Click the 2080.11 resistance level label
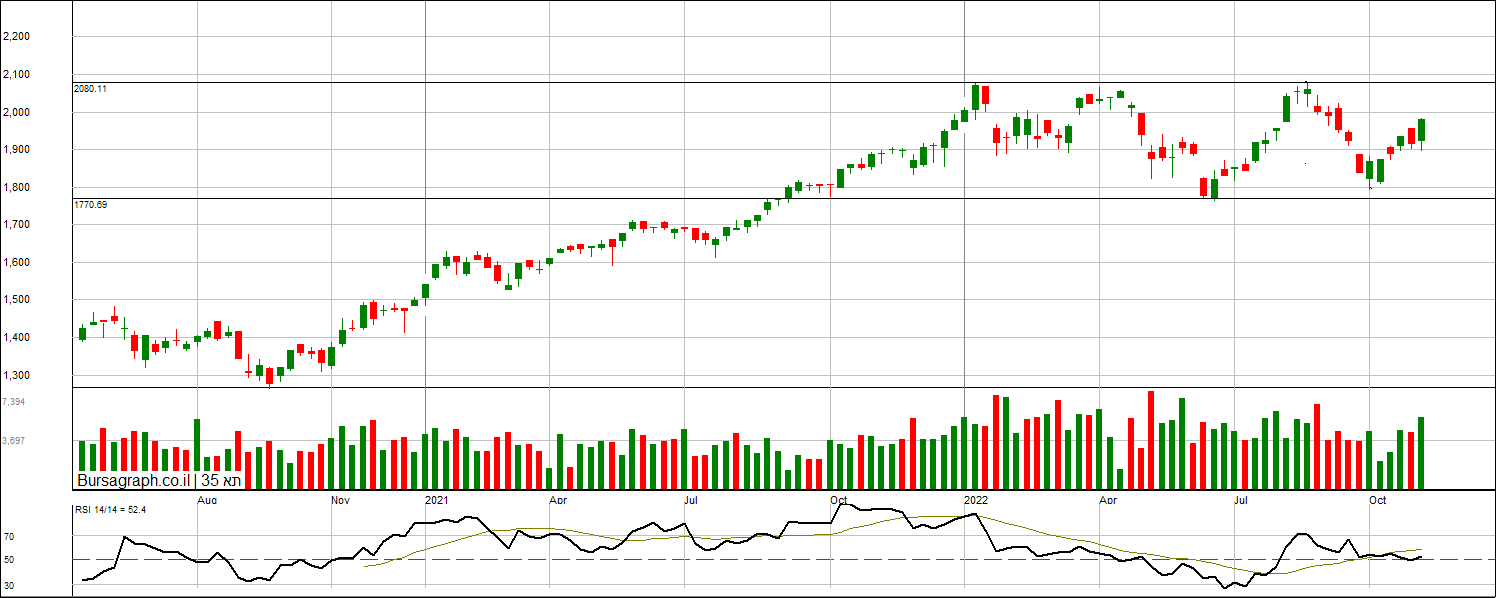1496x598 pixels. [x=91, y=89]
